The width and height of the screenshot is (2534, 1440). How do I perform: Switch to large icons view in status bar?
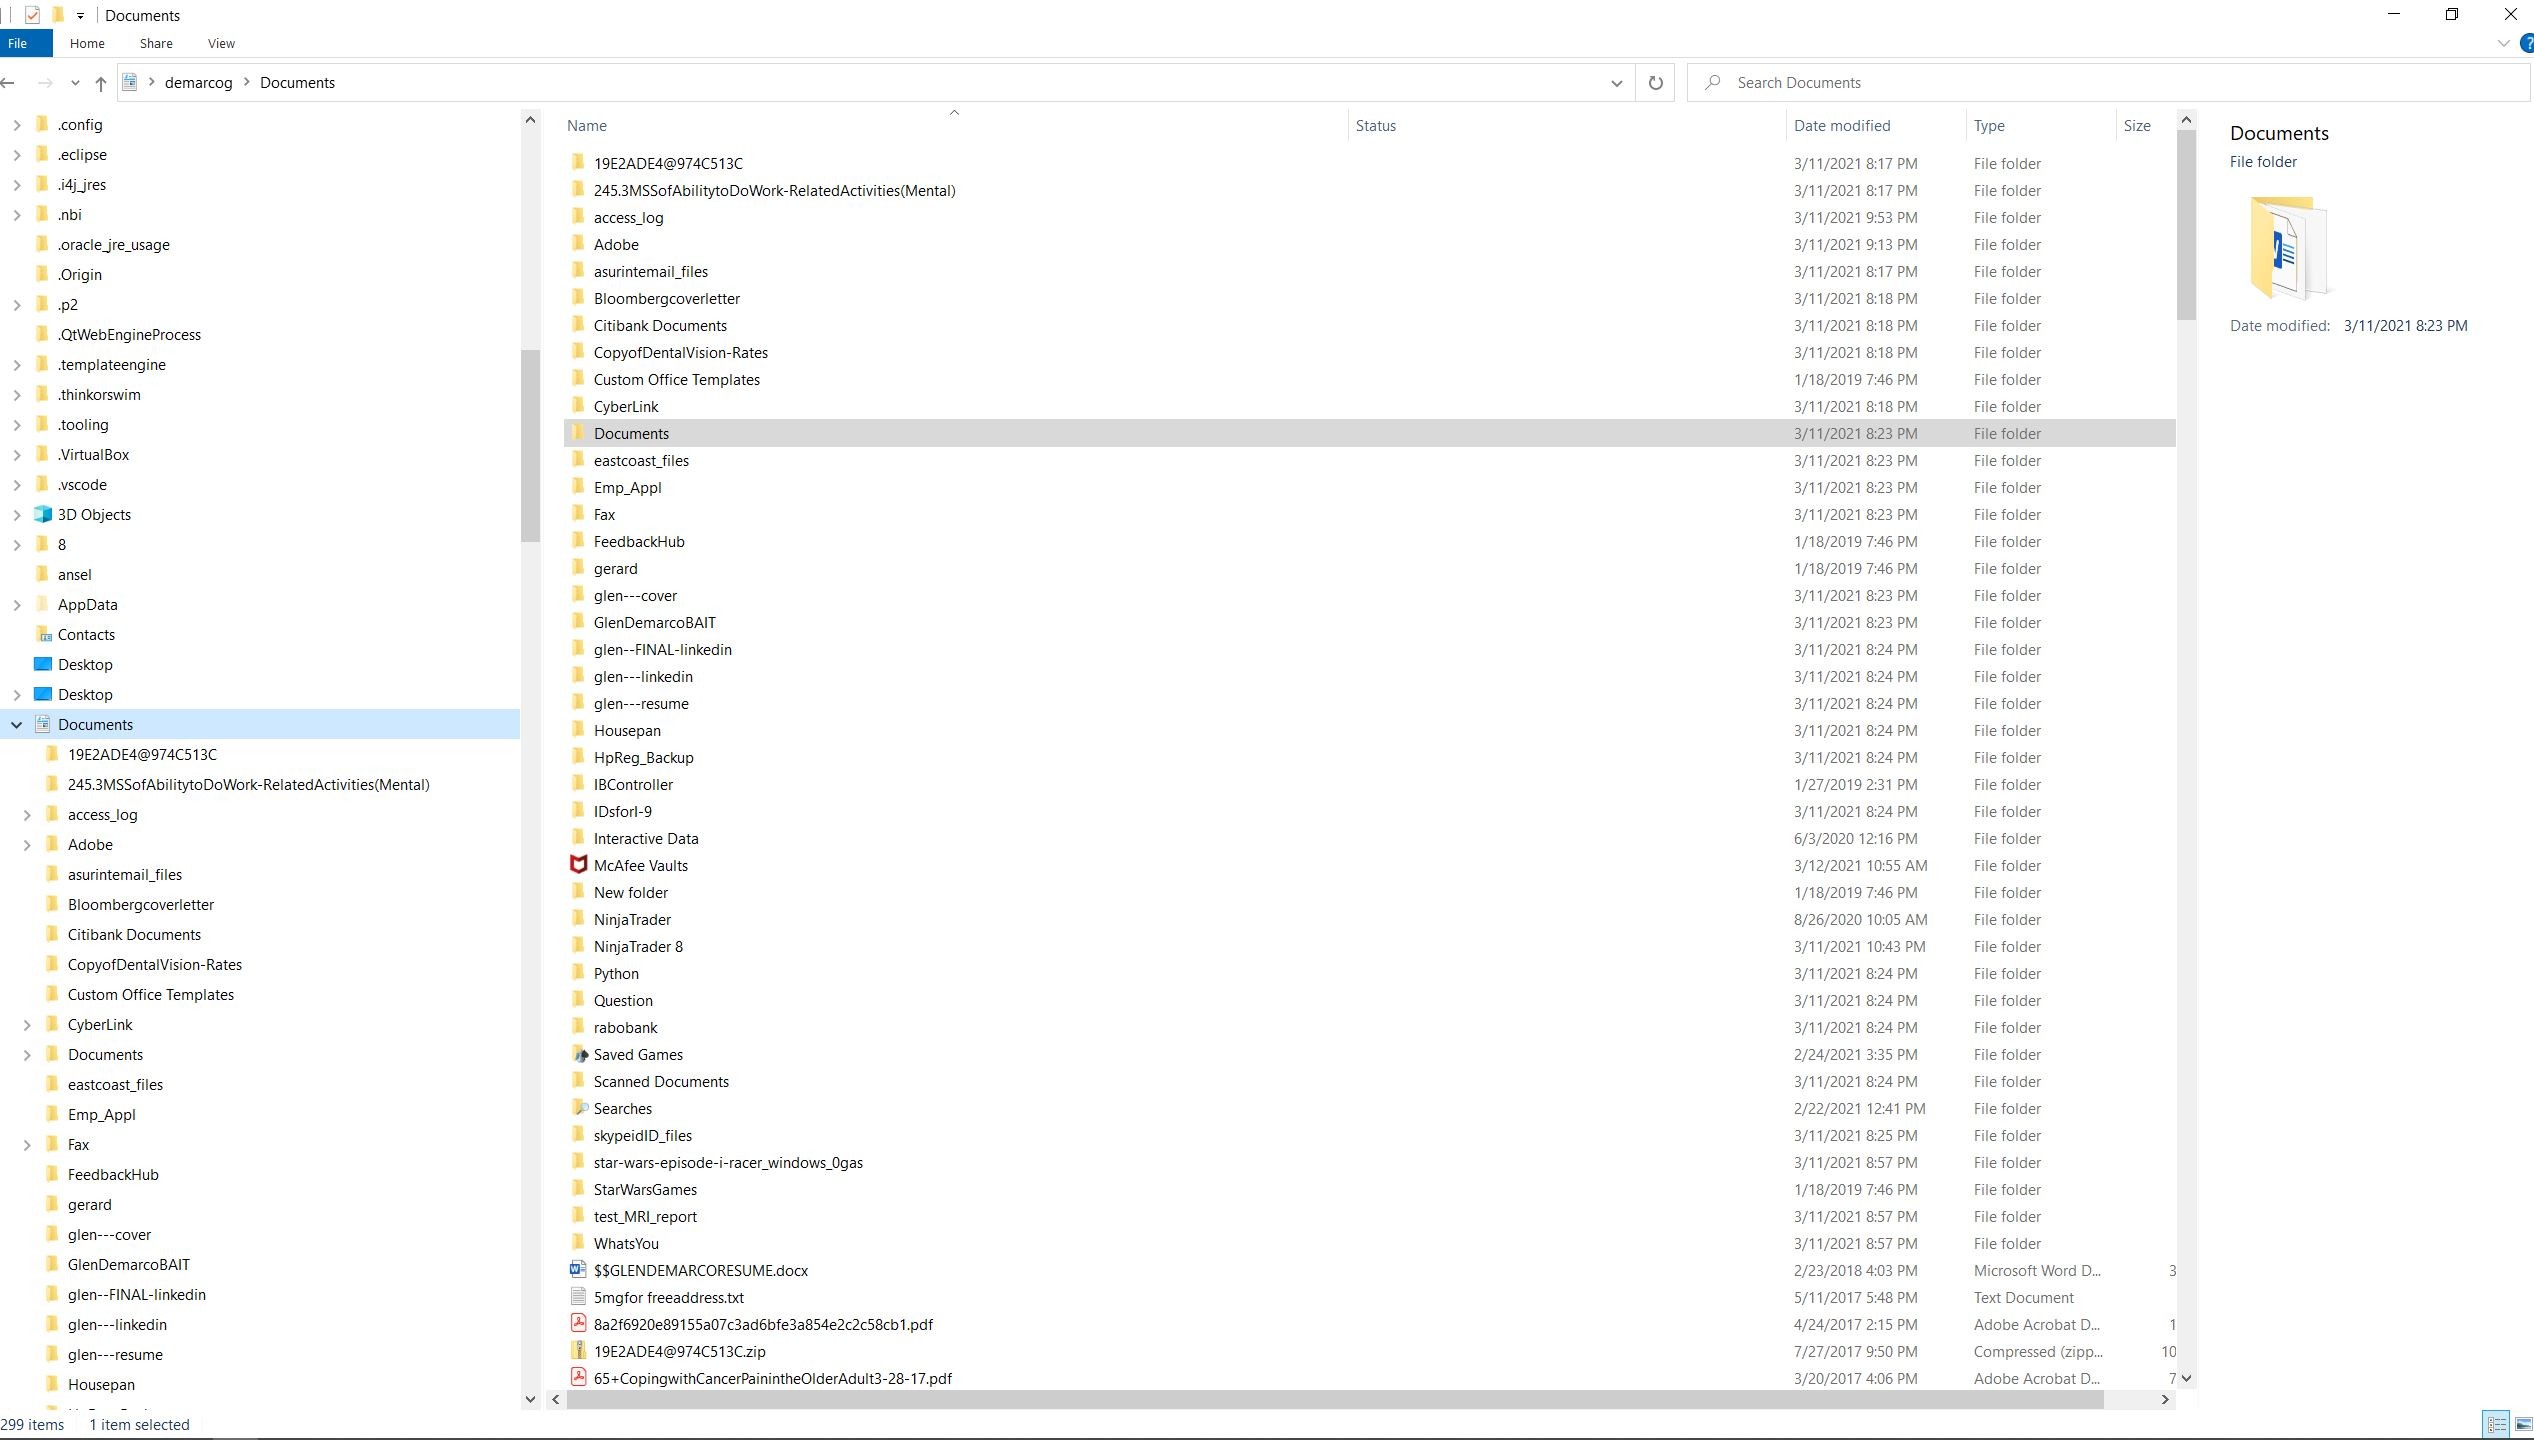(2523, 1424)
